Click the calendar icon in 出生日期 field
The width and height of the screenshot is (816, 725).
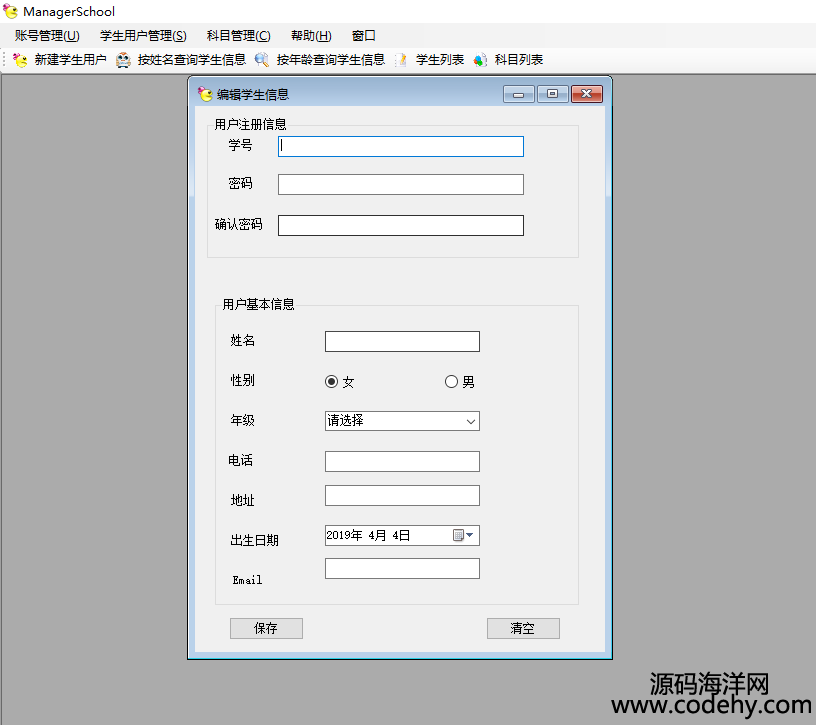458,536
